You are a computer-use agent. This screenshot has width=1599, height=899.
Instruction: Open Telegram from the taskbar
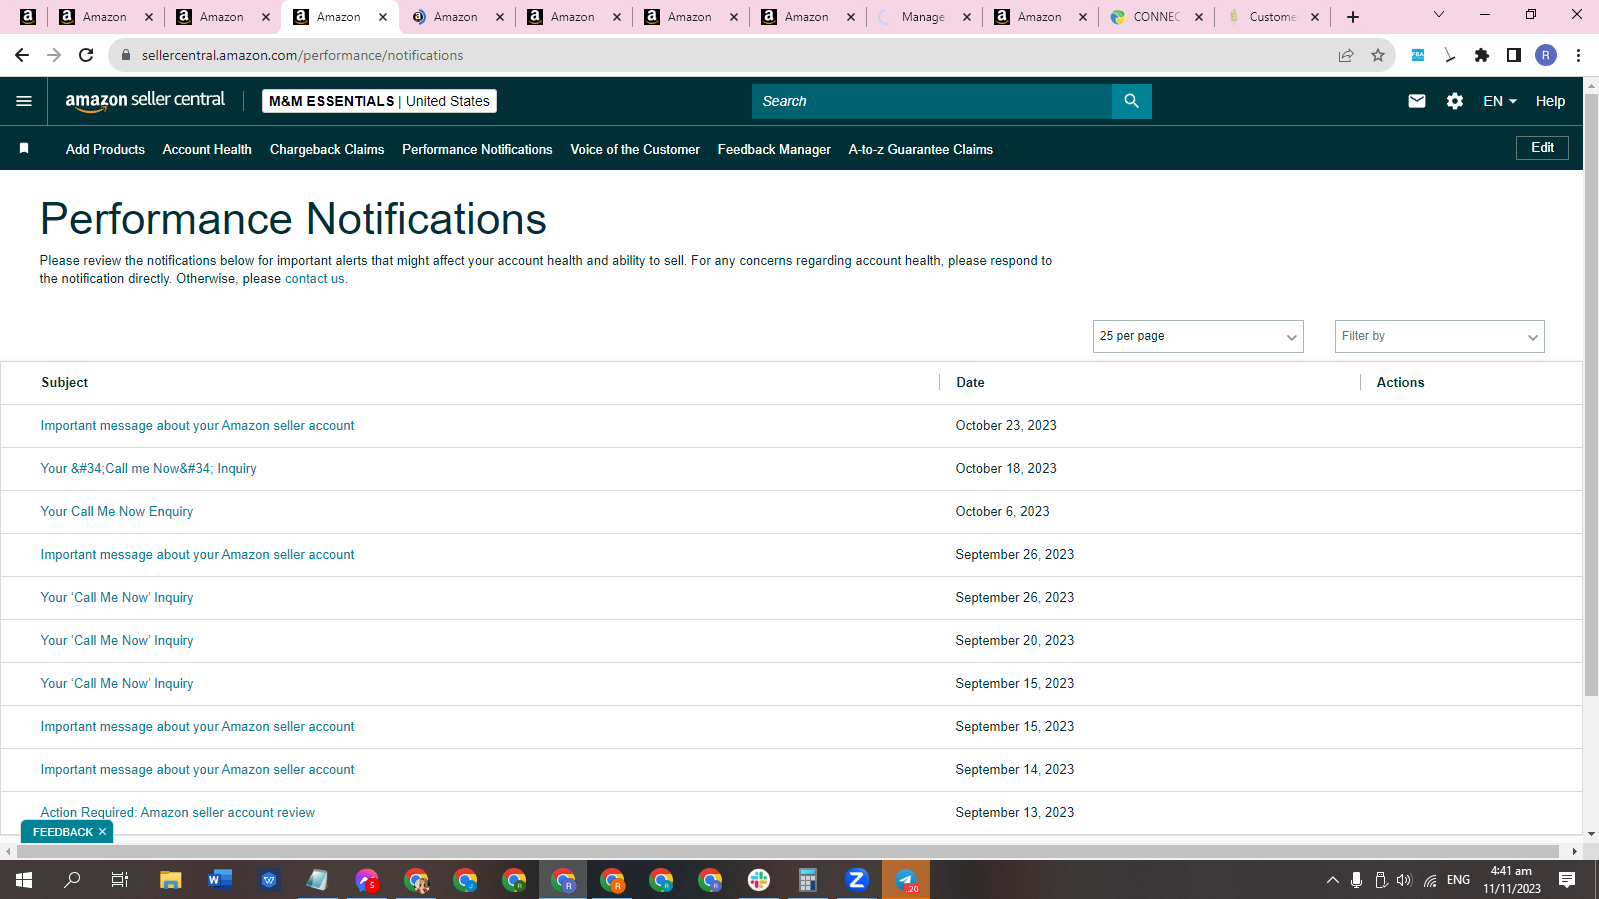(x=906, y=880)
